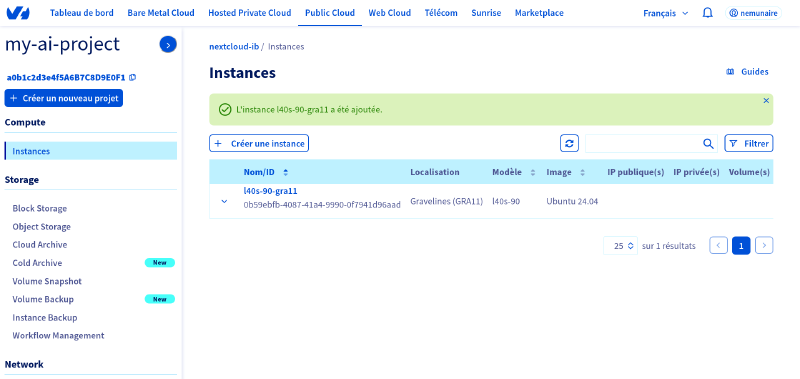This screenshot has height=379, width=800.
Task: Select the Public Cloud tab
Action: (330, 13)
